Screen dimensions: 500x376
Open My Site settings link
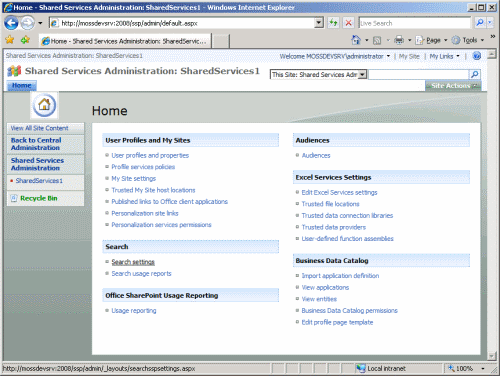pyautogui.click(x=134, y=178)
